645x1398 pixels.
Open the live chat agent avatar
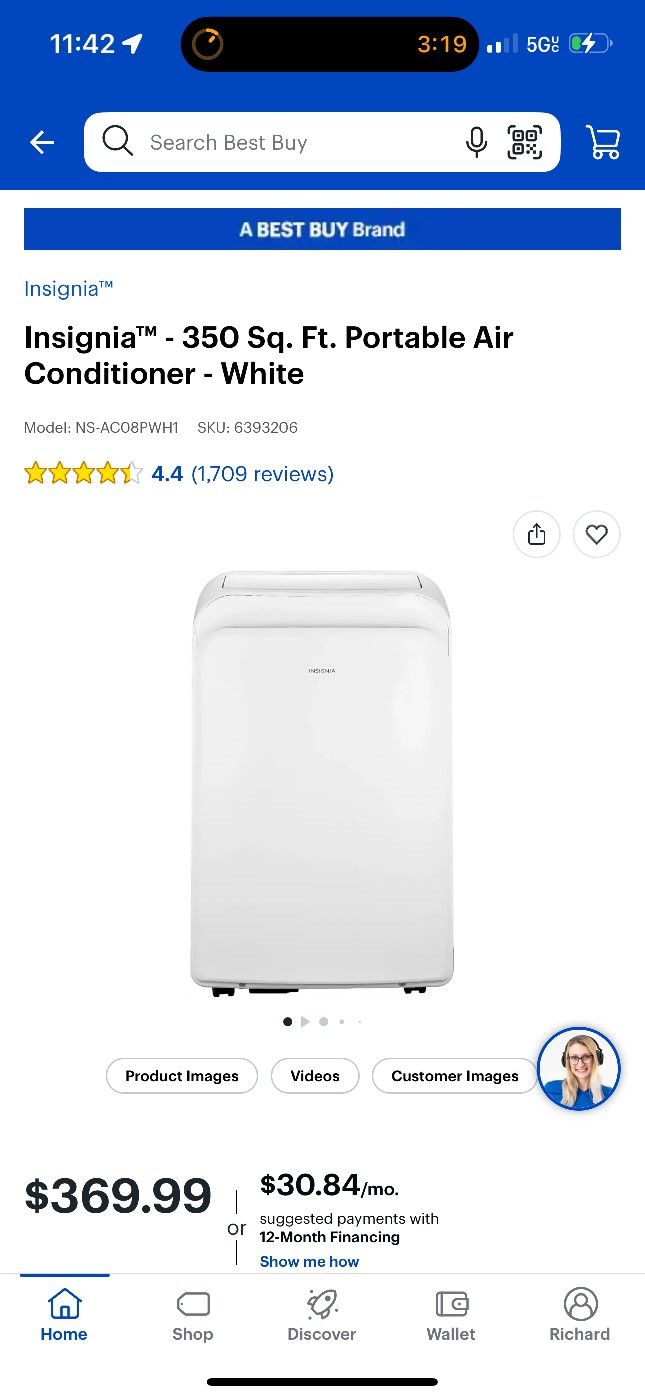579,1069
